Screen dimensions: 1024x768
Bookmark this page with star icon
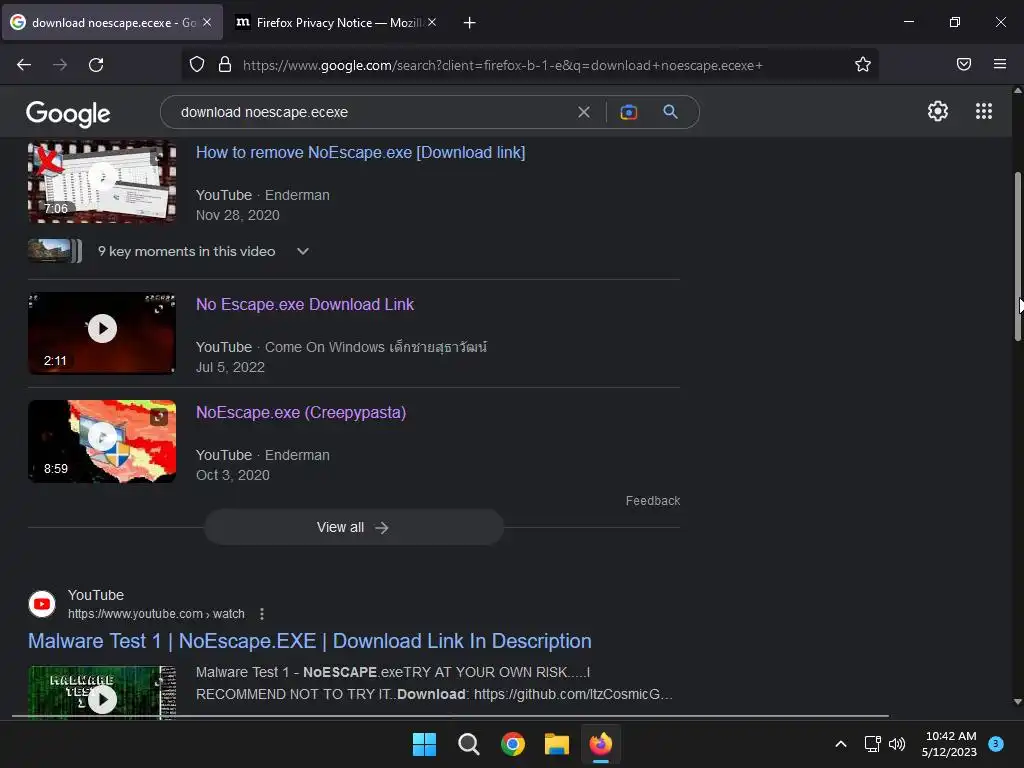click(863, 65)
